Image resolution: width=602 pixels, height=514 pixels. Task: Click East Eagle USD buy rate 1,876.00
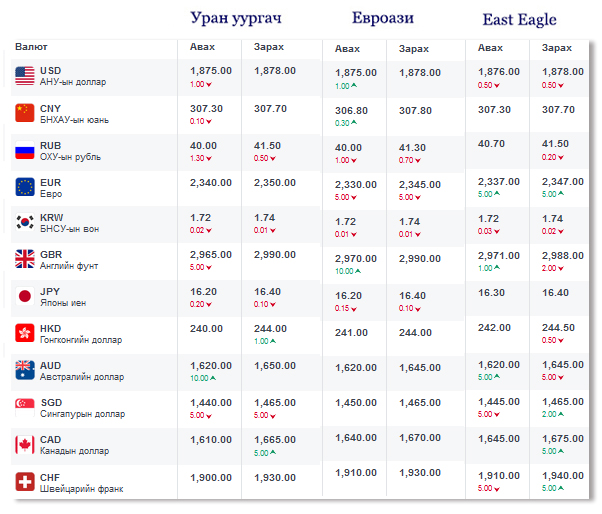(498, 71)
